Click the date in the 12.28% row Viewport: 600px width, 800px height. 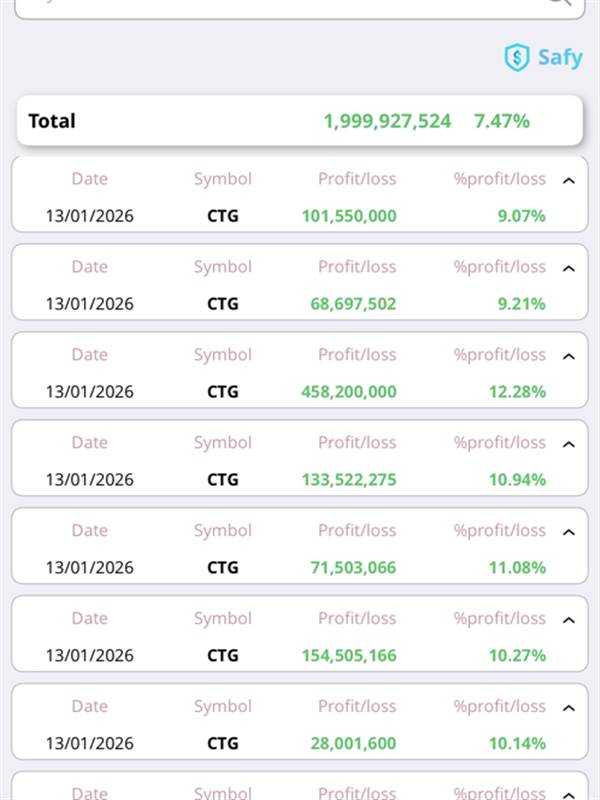[89, 391]
